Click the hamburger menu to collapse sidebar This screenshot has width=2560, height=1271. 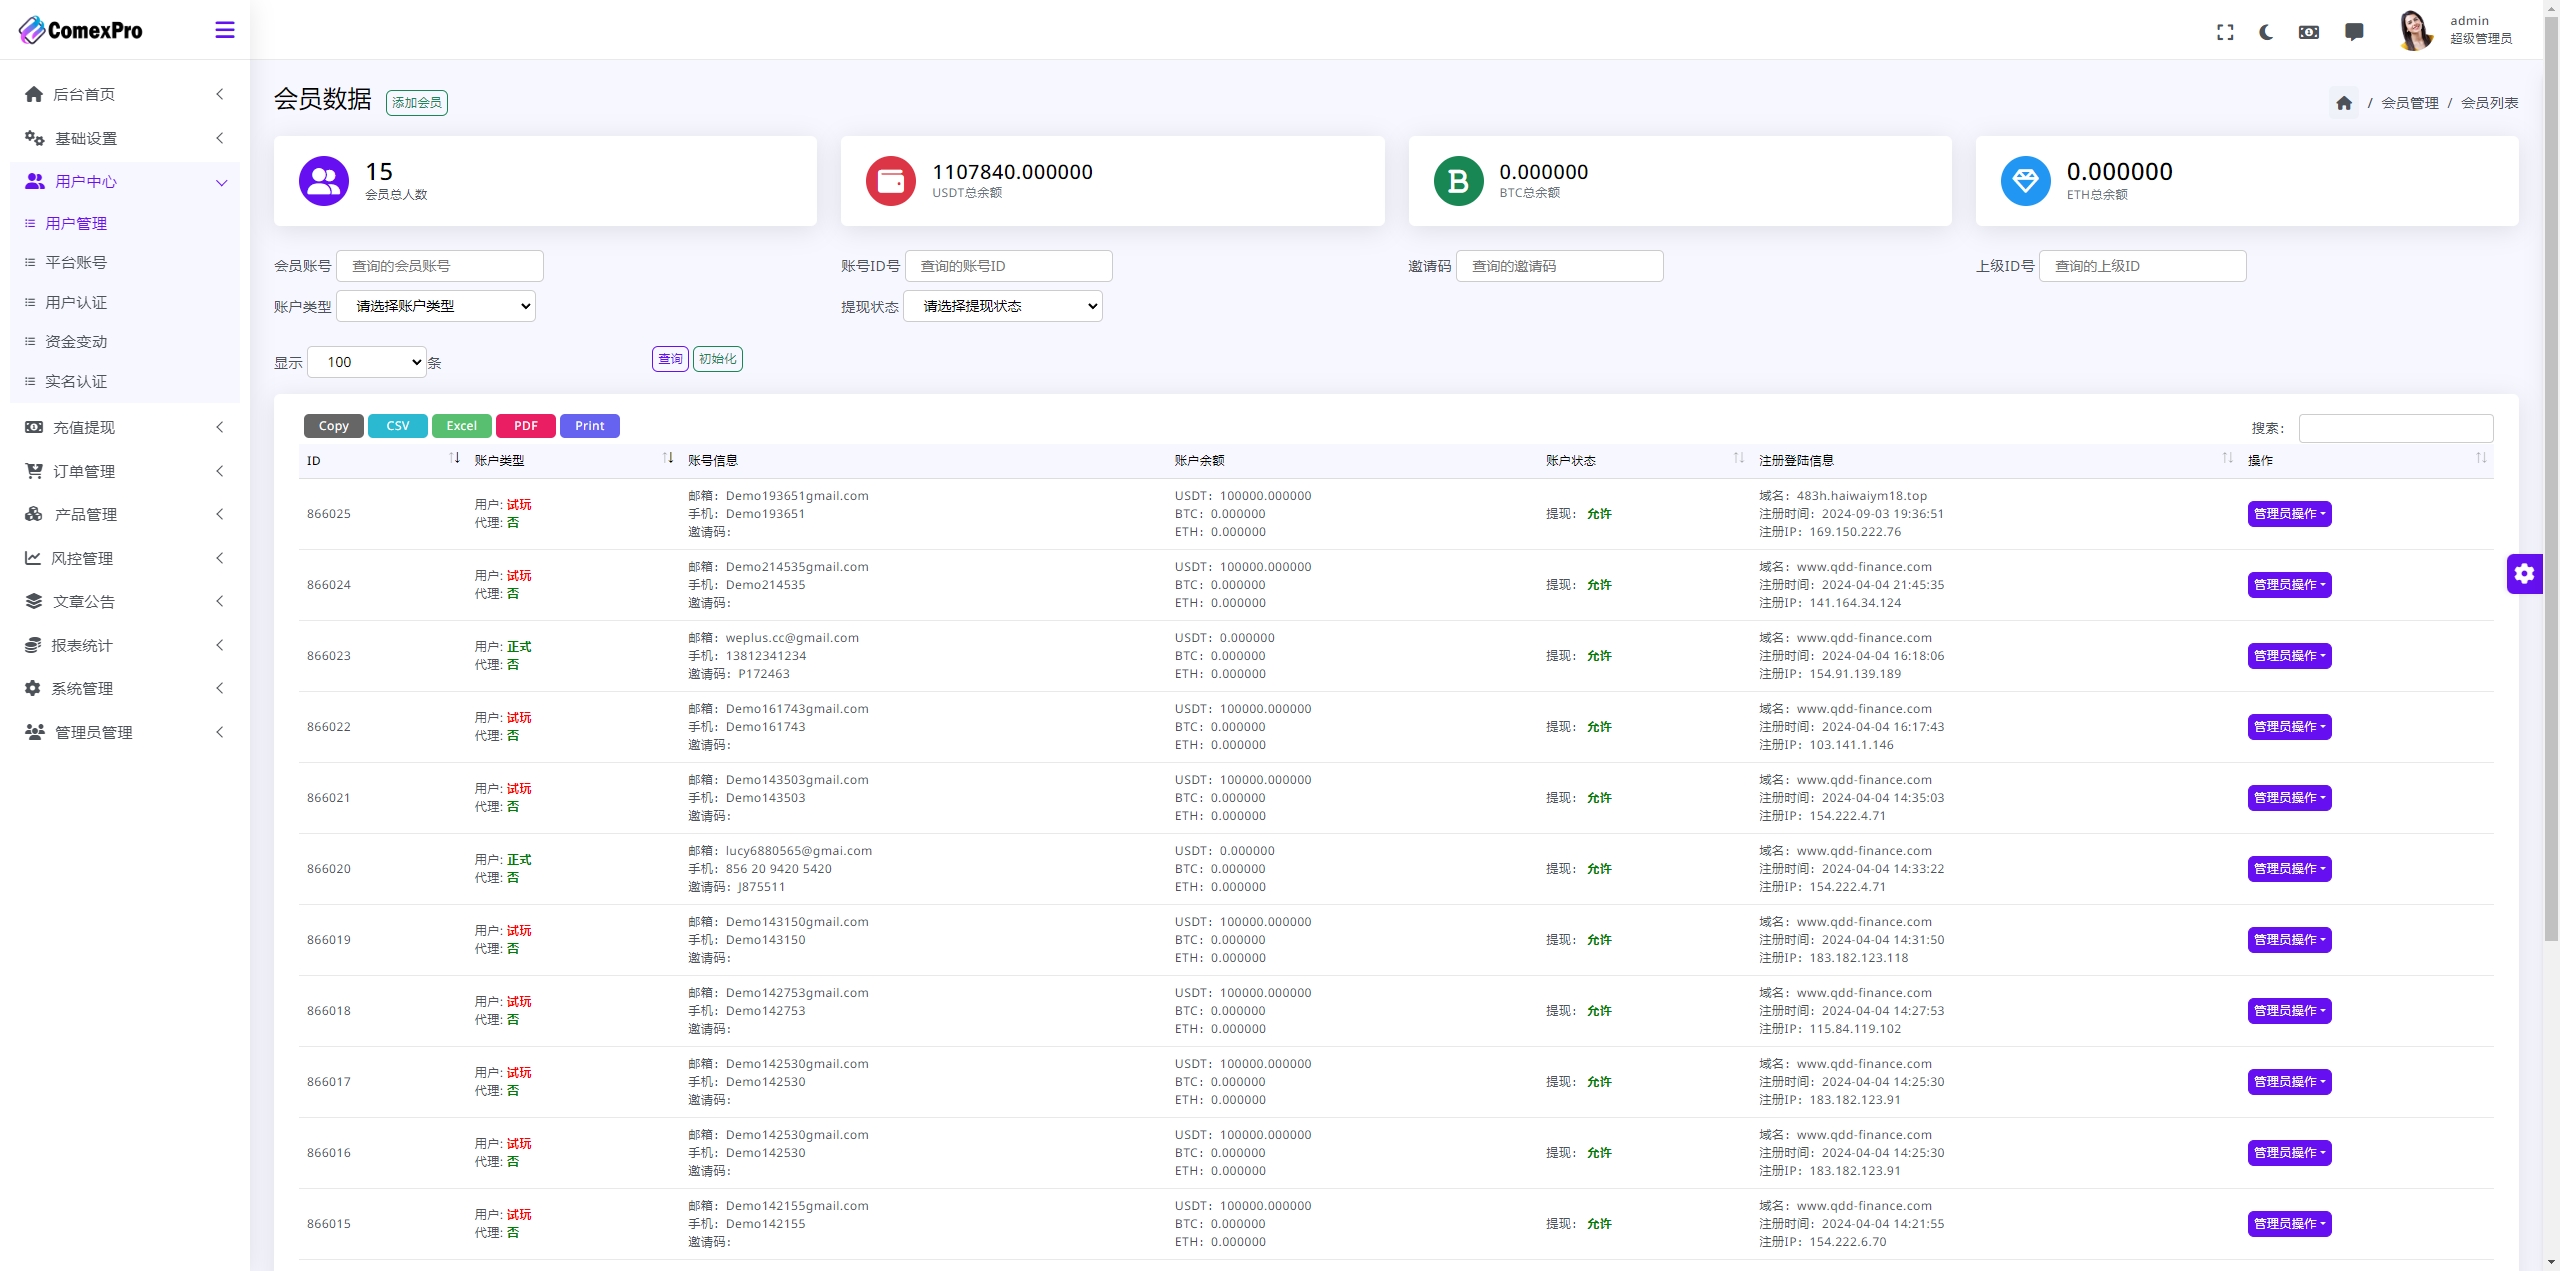pos(224,29)
